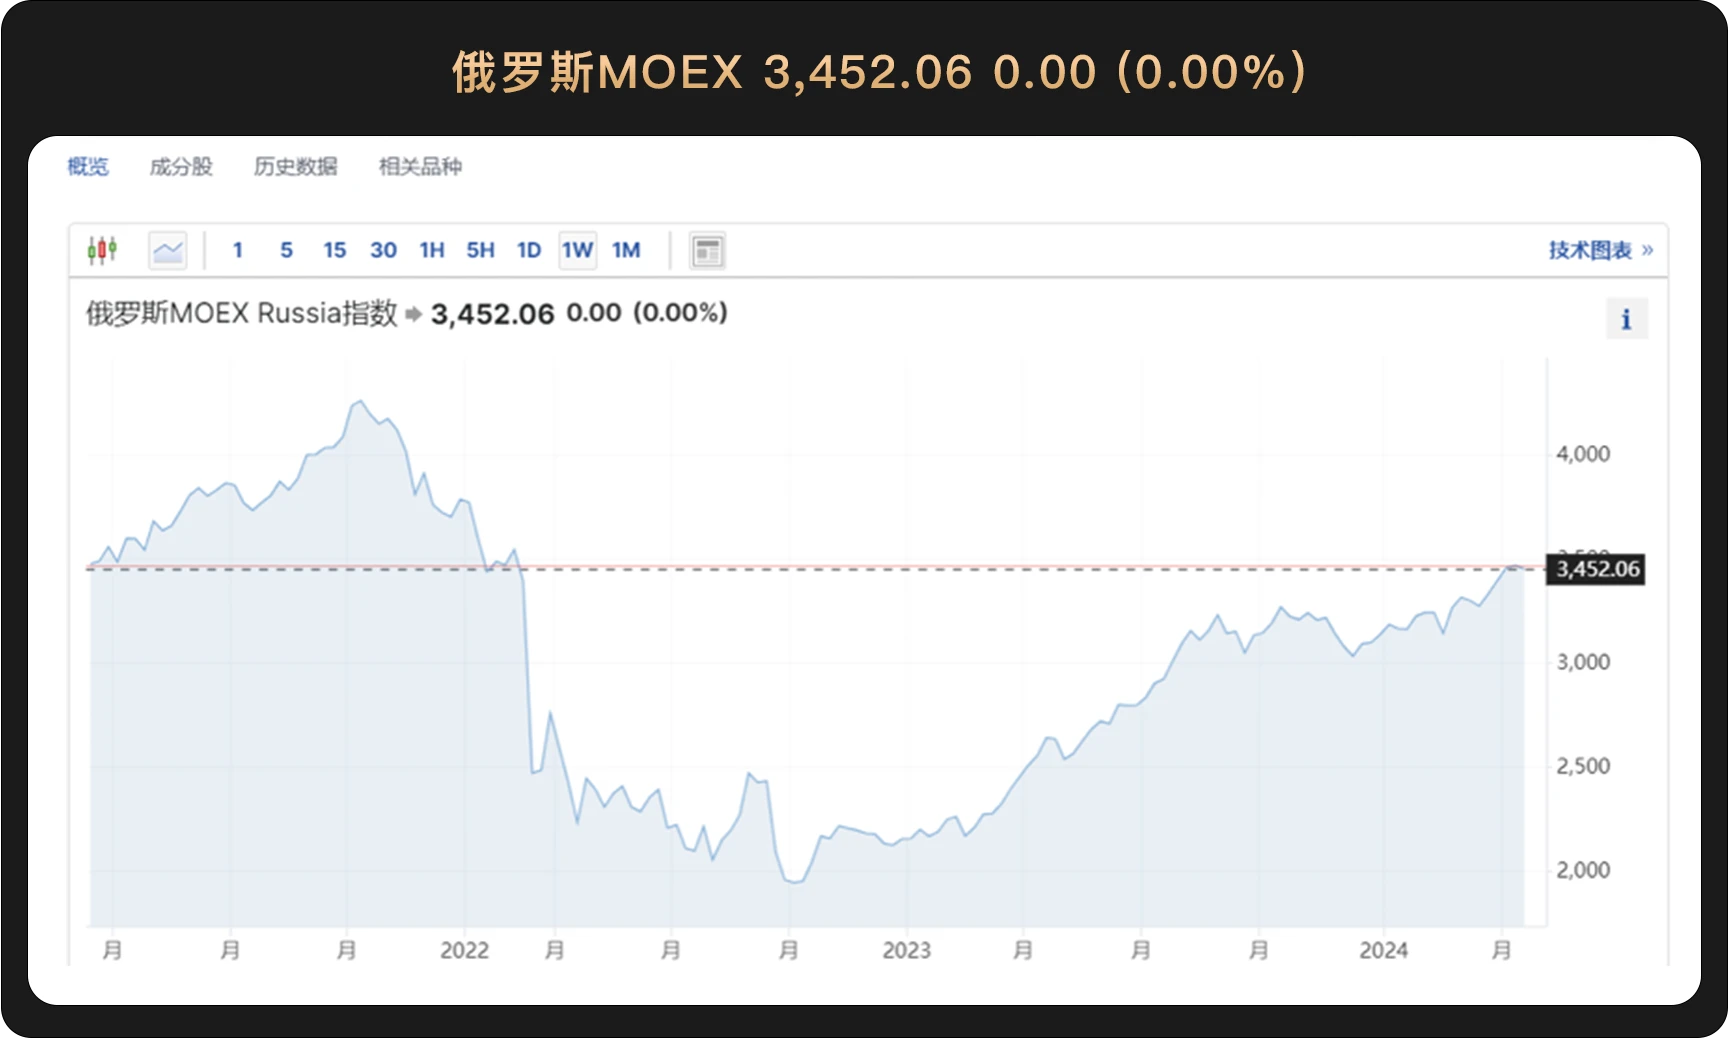The width and height of the screenshot is (1728, 1038).
Task: Switch to the 1M monthly interval
Action: 626,250
